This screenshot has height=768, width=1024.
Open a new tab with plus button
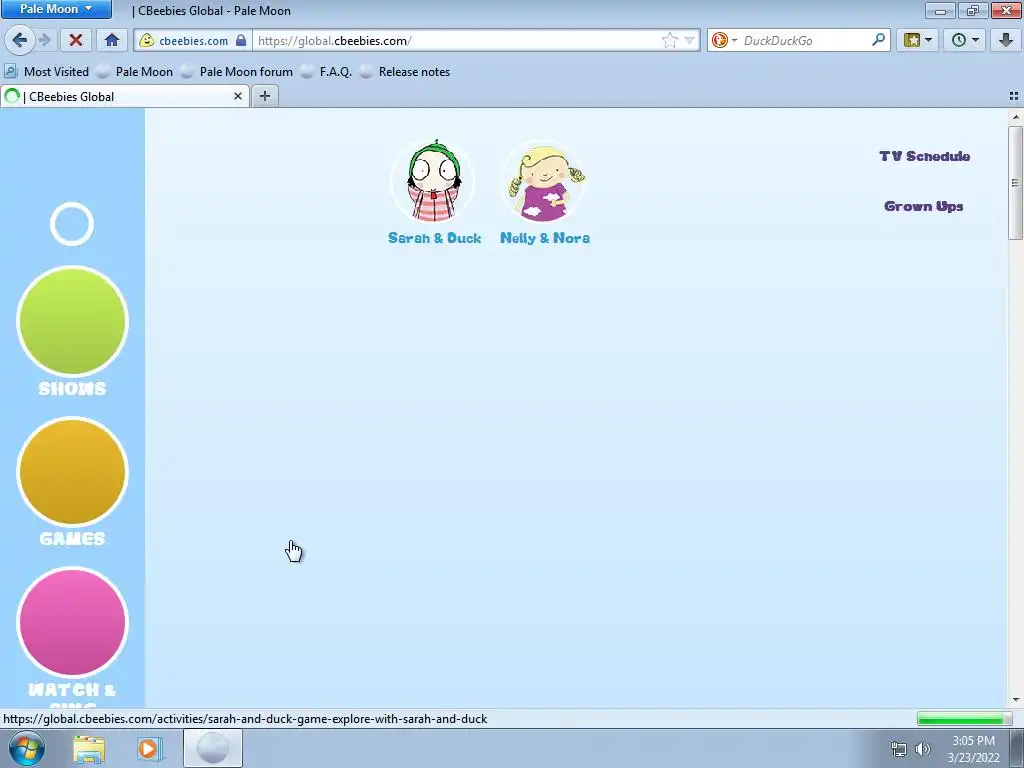[x=264, y=96]
